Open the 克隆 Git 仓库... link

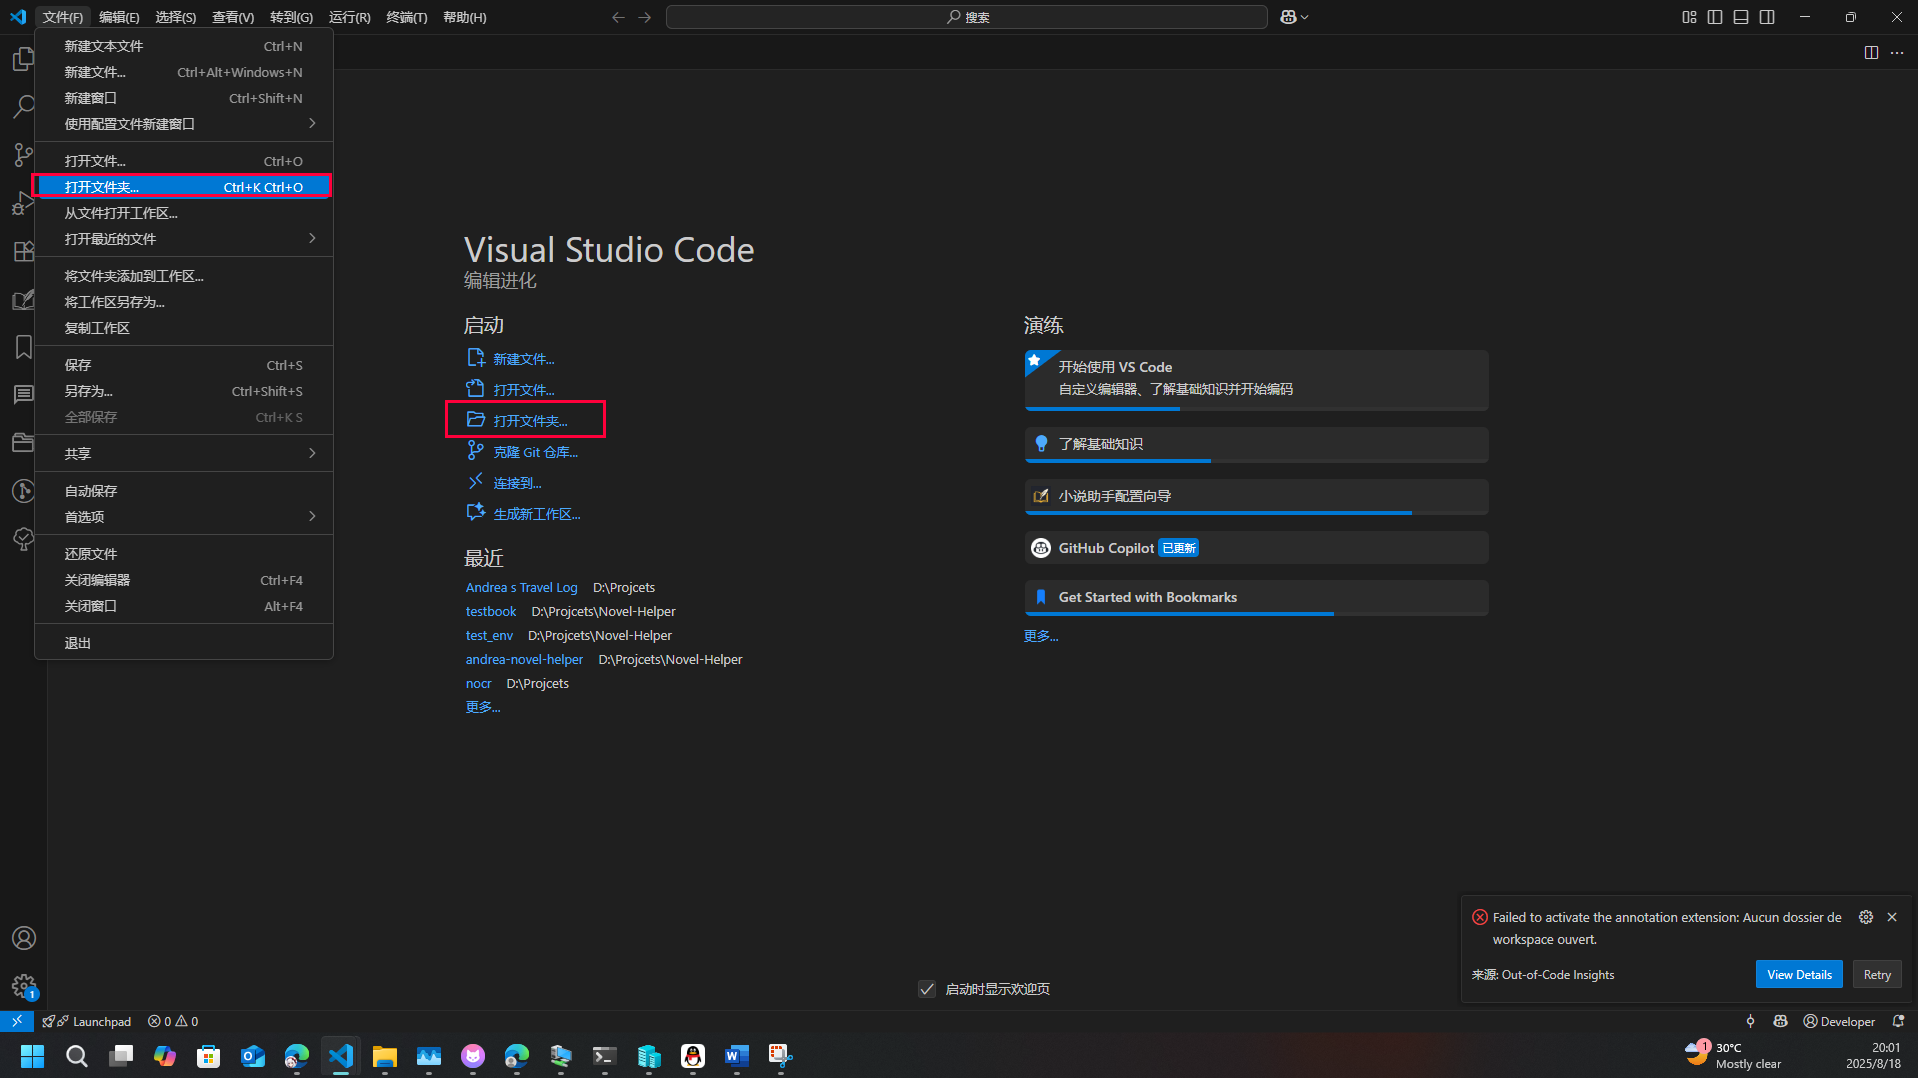click(535, 452)
